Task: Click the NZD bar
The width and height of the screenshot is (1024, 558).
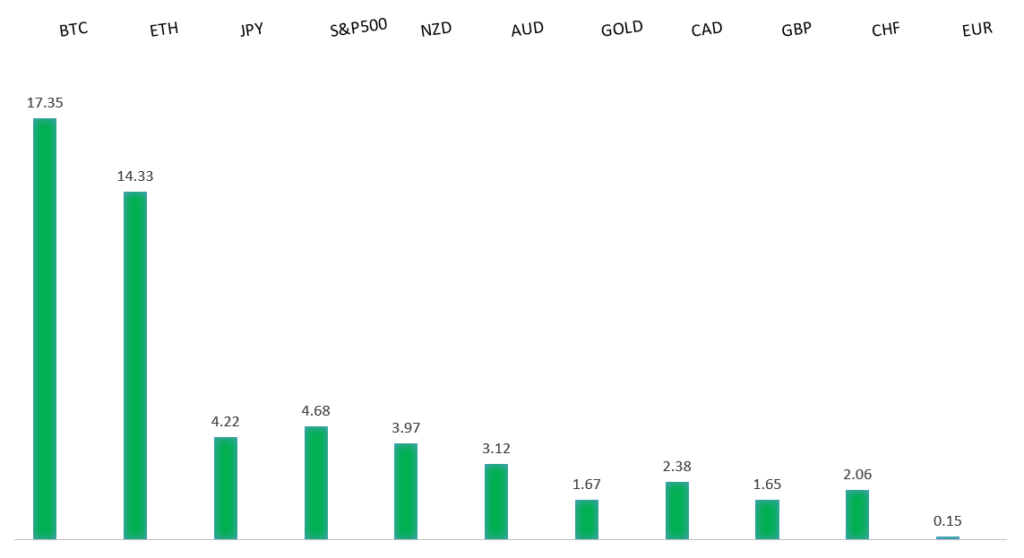Action: click(406, 491)
